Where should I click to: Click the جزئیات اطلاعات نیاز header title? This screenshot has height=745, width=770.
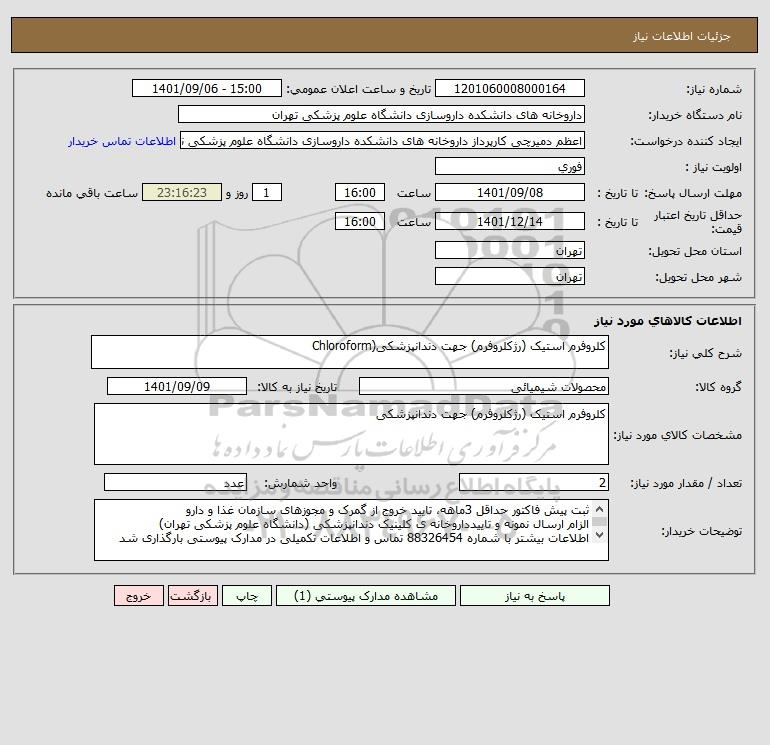682,37
